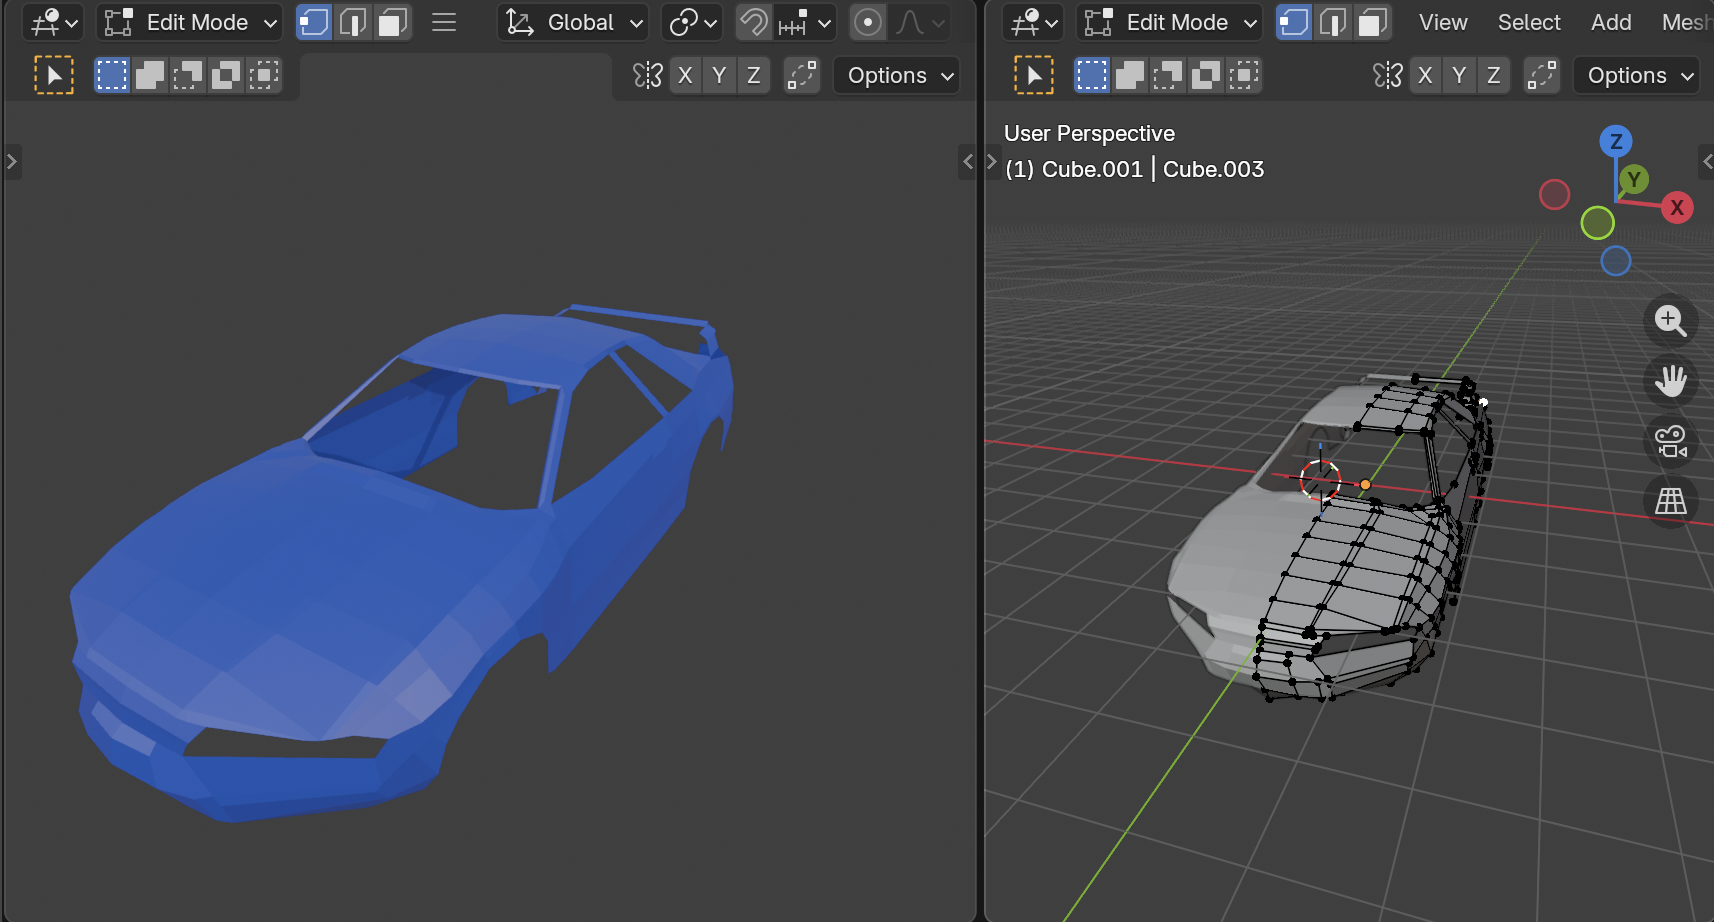Screen dimensions: 1714x922
Task: Expand the left viewport's toolbar arrow
Action: click(x=12, y=161)
